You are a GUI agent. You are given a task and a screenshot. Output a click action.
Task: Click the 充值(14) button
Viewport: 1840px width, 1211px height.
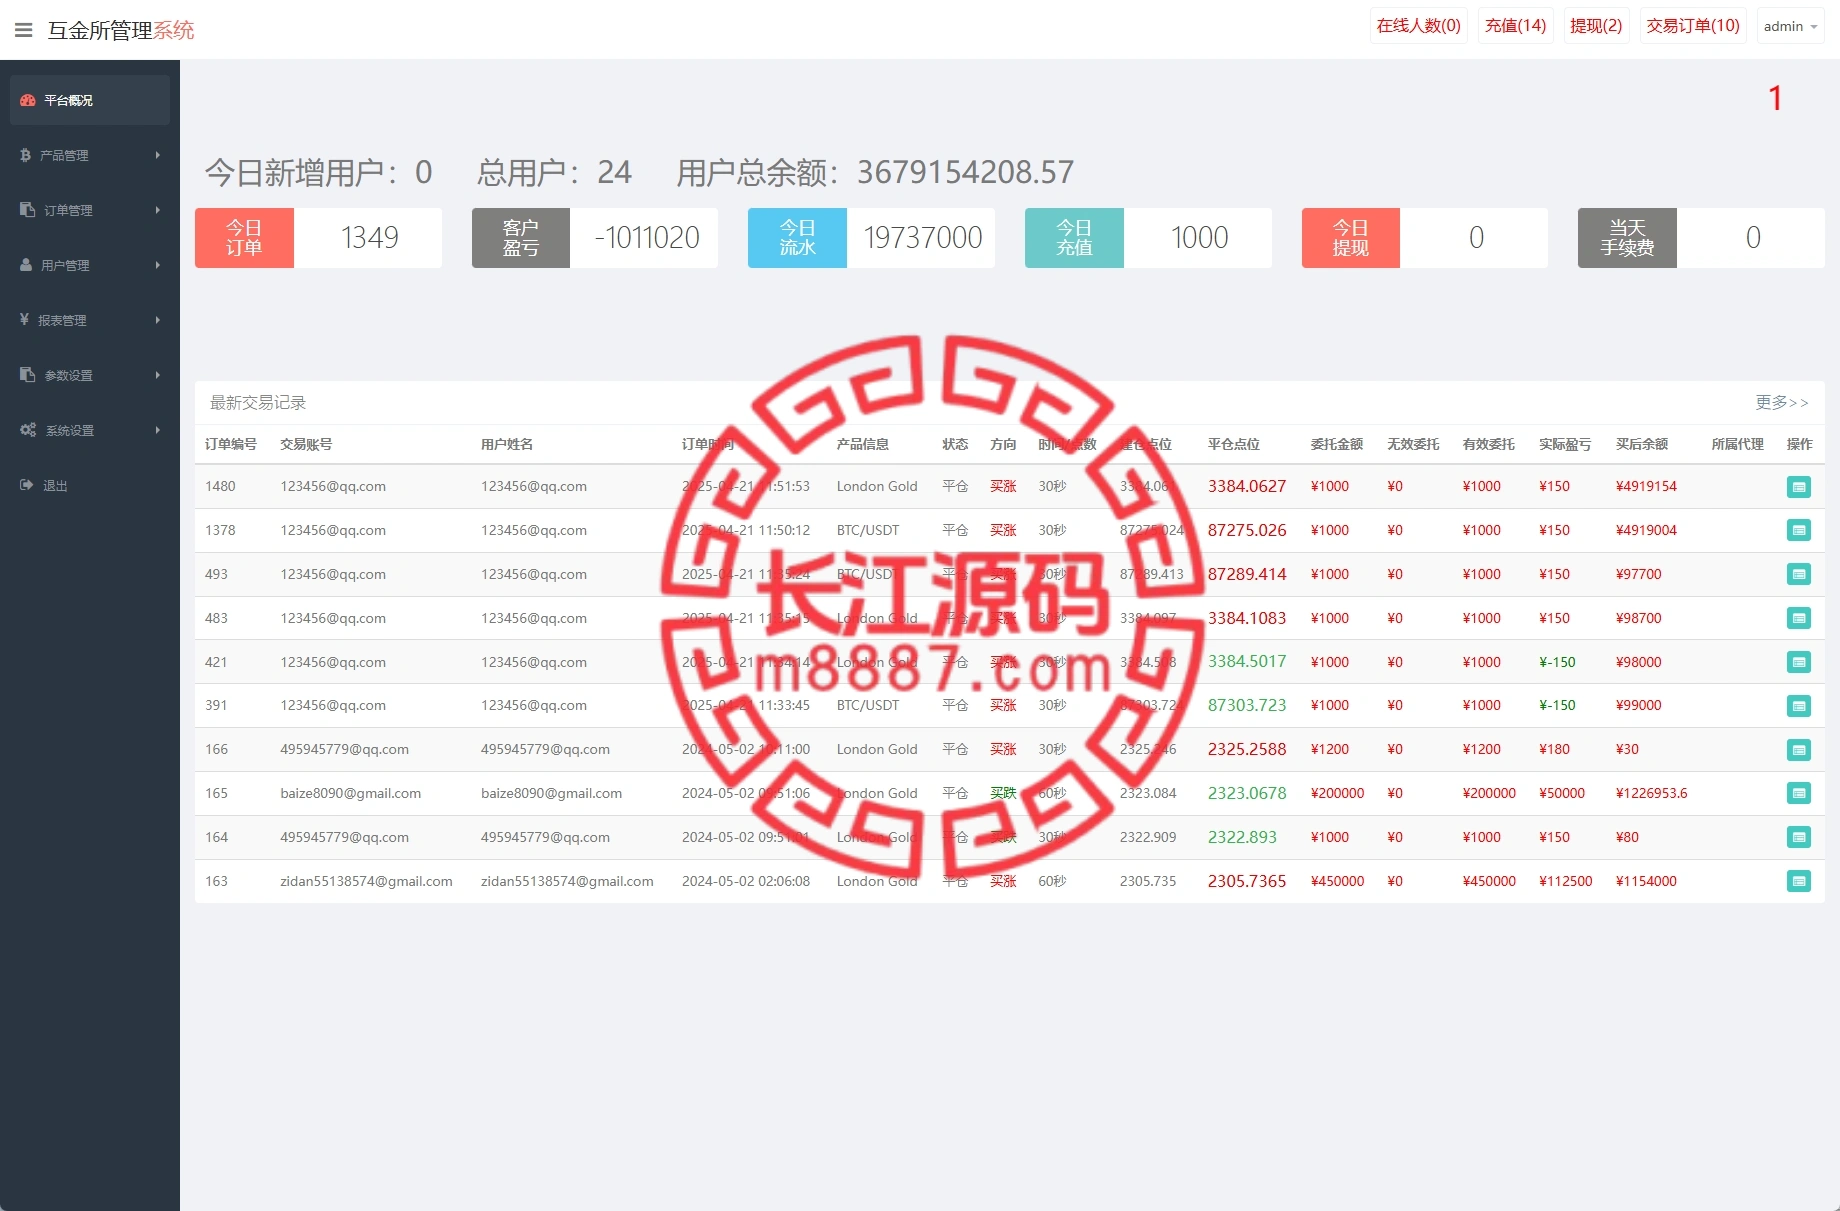point(1515,26)
